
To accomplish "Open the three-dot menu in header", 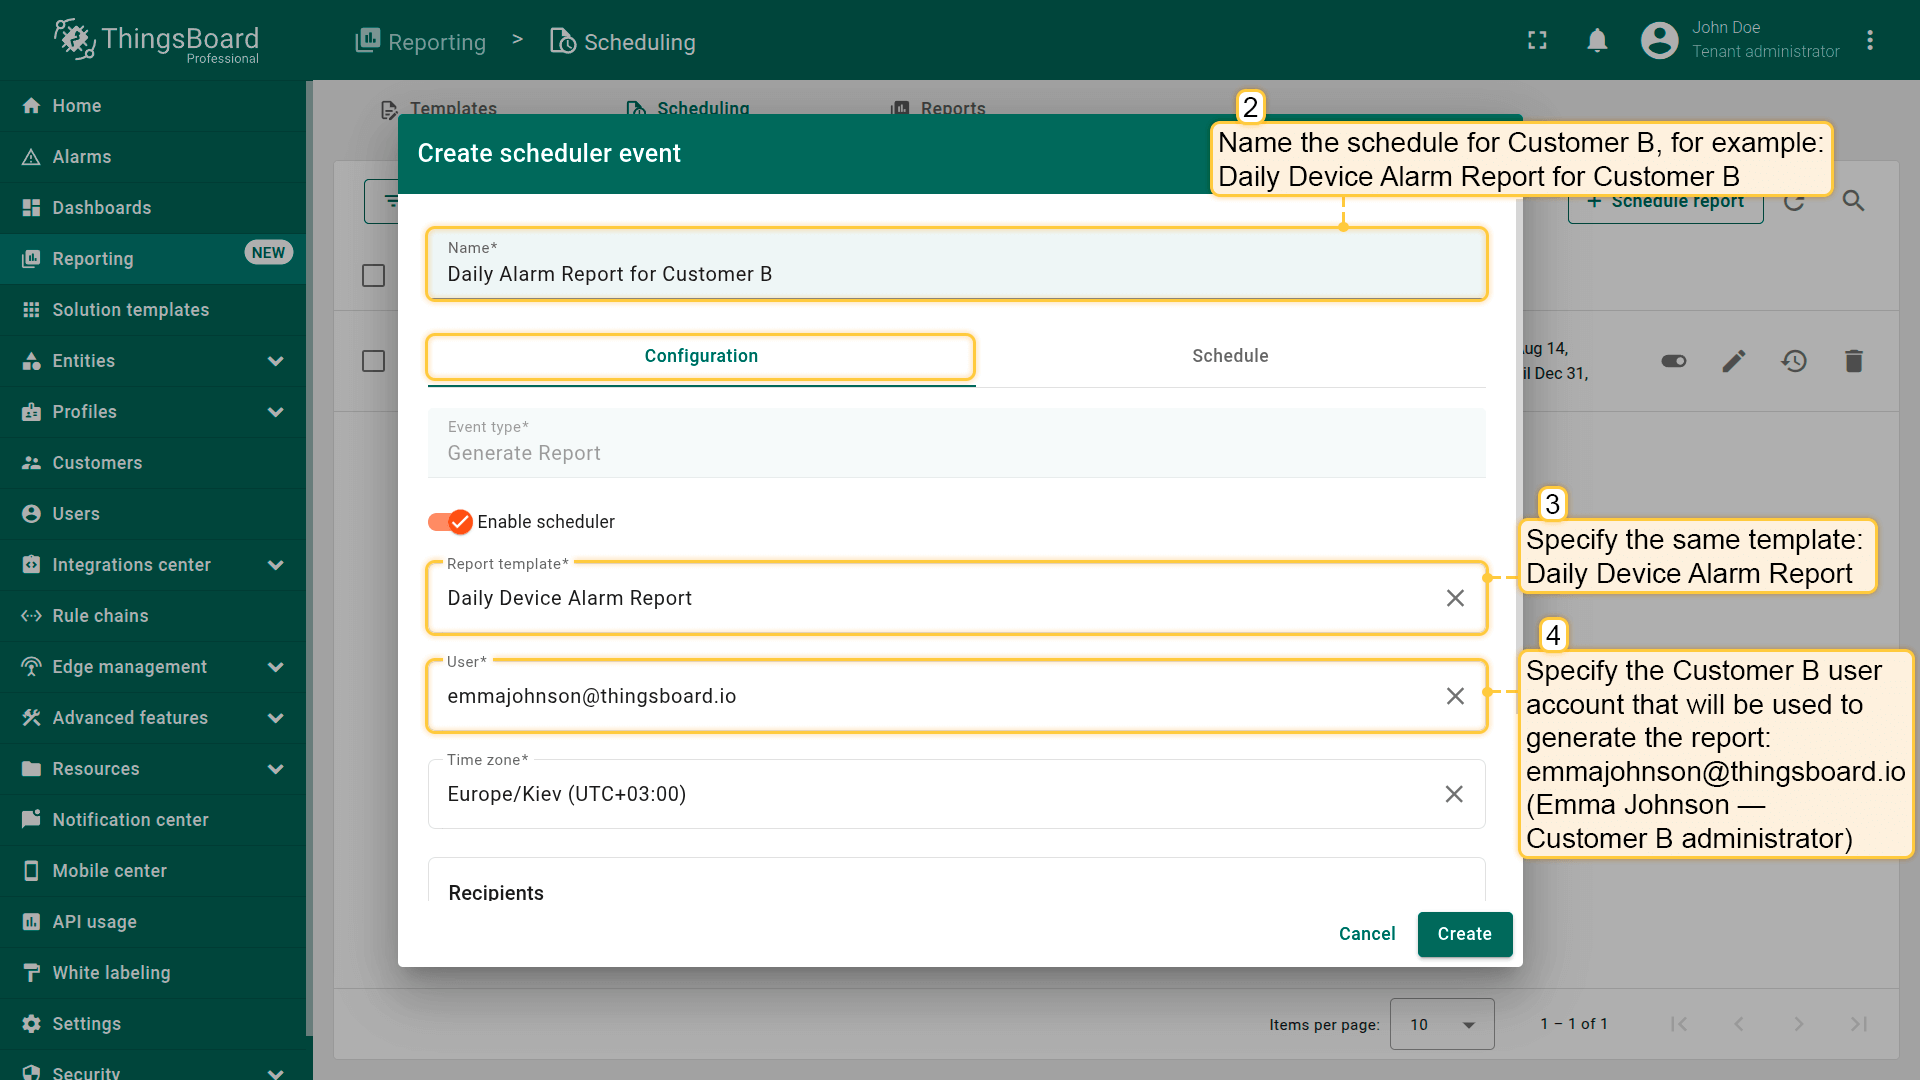I will tap(1869, 40).
